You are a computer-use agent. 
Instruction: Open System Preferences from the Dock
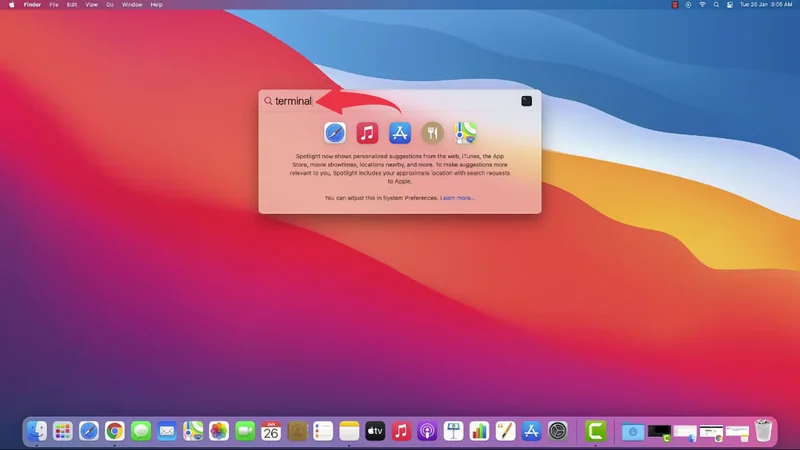click(x=558, y=431)
